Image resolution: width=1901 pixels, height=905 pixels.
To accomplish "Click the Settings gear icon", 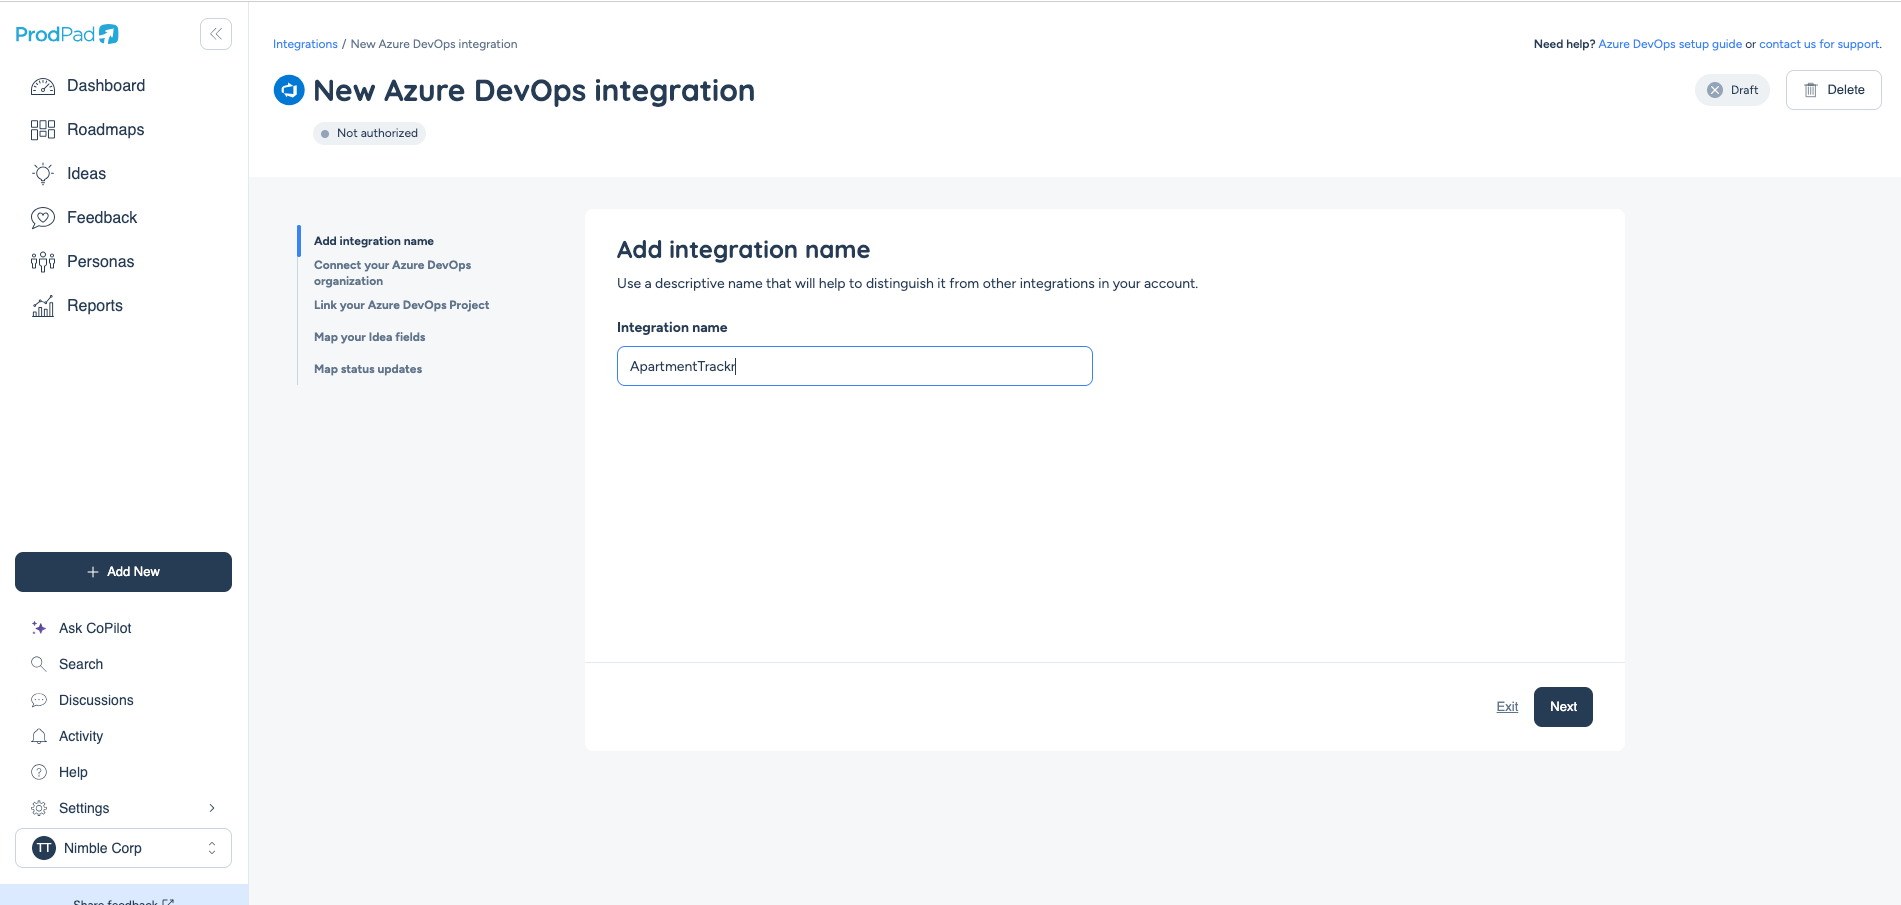I will tap(39, 808).
